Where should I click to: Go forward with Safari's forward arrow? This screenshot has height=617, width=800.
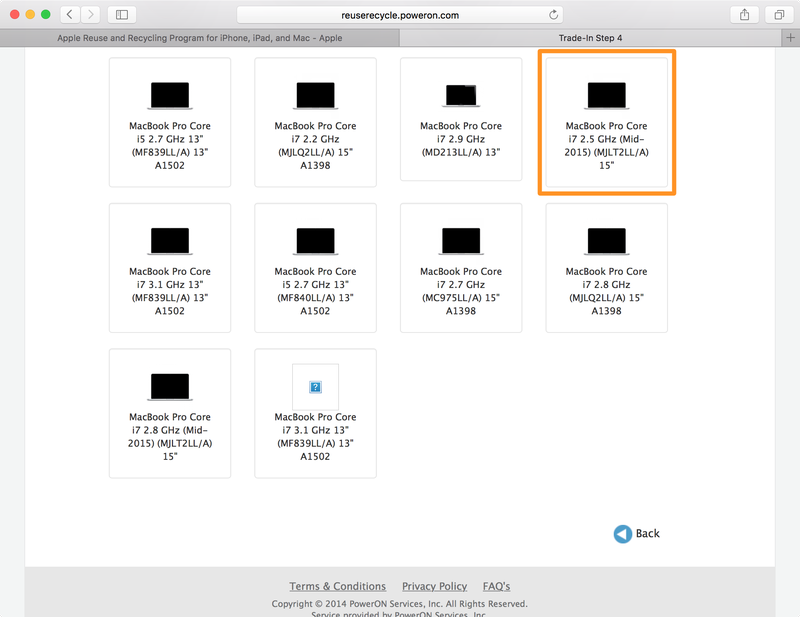pyautogui.click(x=90, y=14)
